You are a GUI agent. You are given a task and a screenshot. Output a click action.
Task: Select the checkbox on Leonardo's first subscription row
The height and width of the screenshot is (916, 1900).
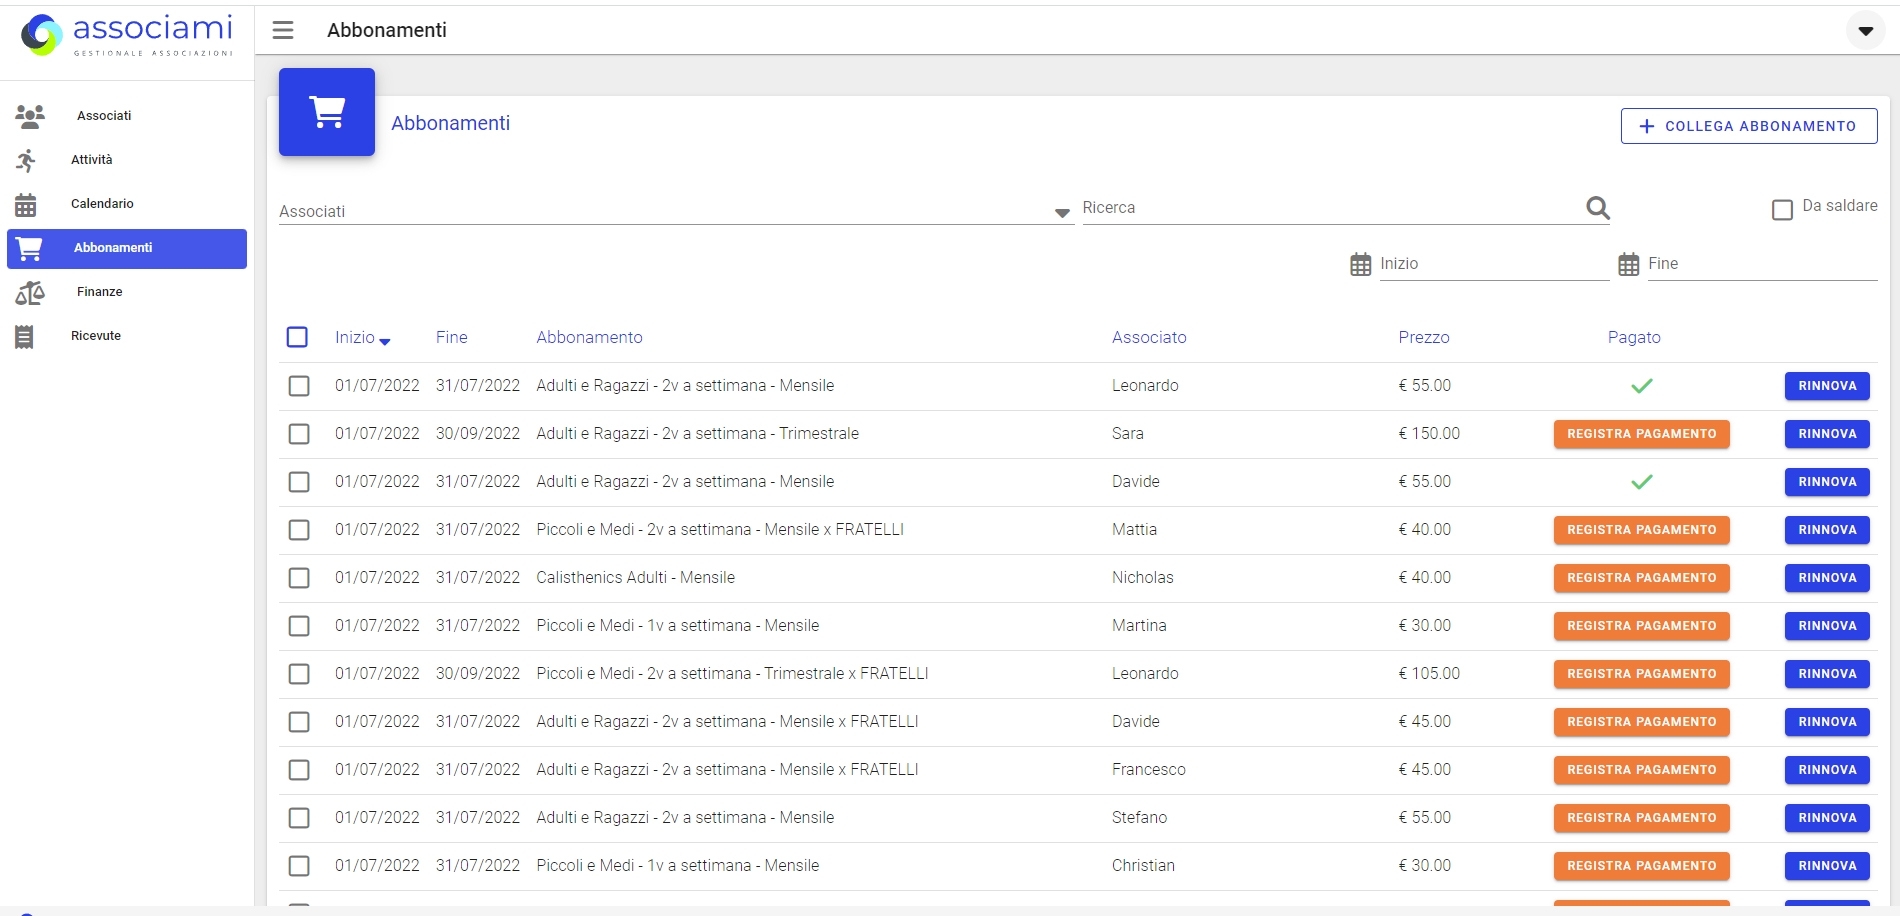coord(298,385)
